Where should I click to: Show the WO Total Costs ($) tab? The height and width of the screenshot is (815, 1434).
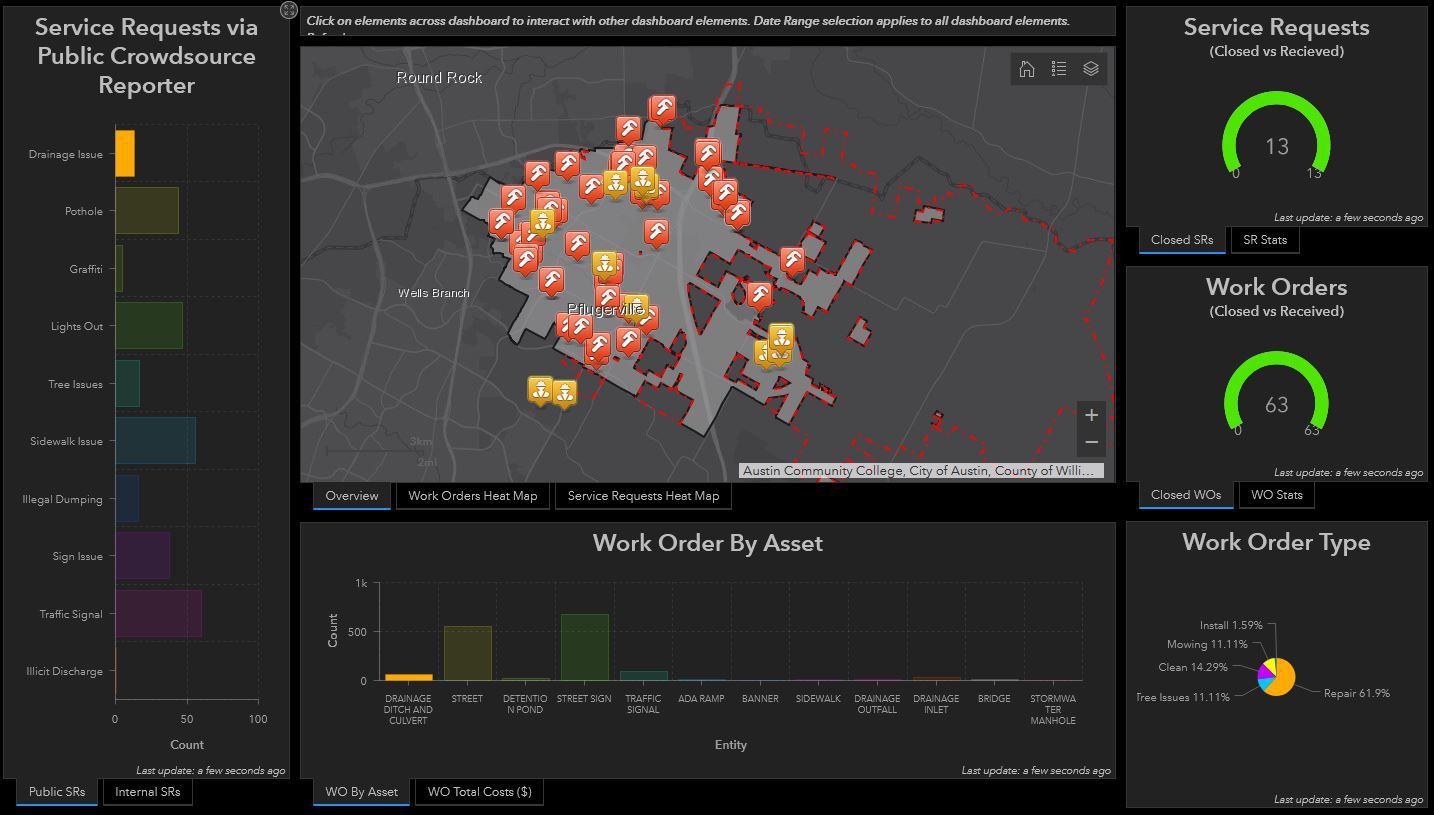pyautogui.click(x=479, y=792)
